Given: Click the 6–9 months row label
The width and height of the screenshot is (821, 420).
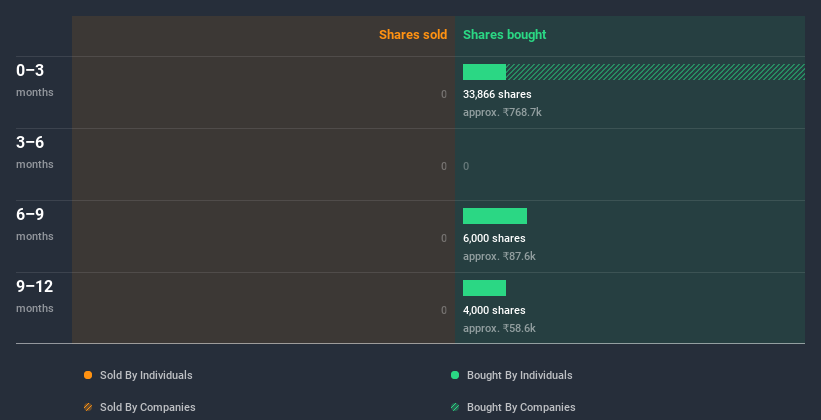Looking at the screenshot, I should point(35,224).
